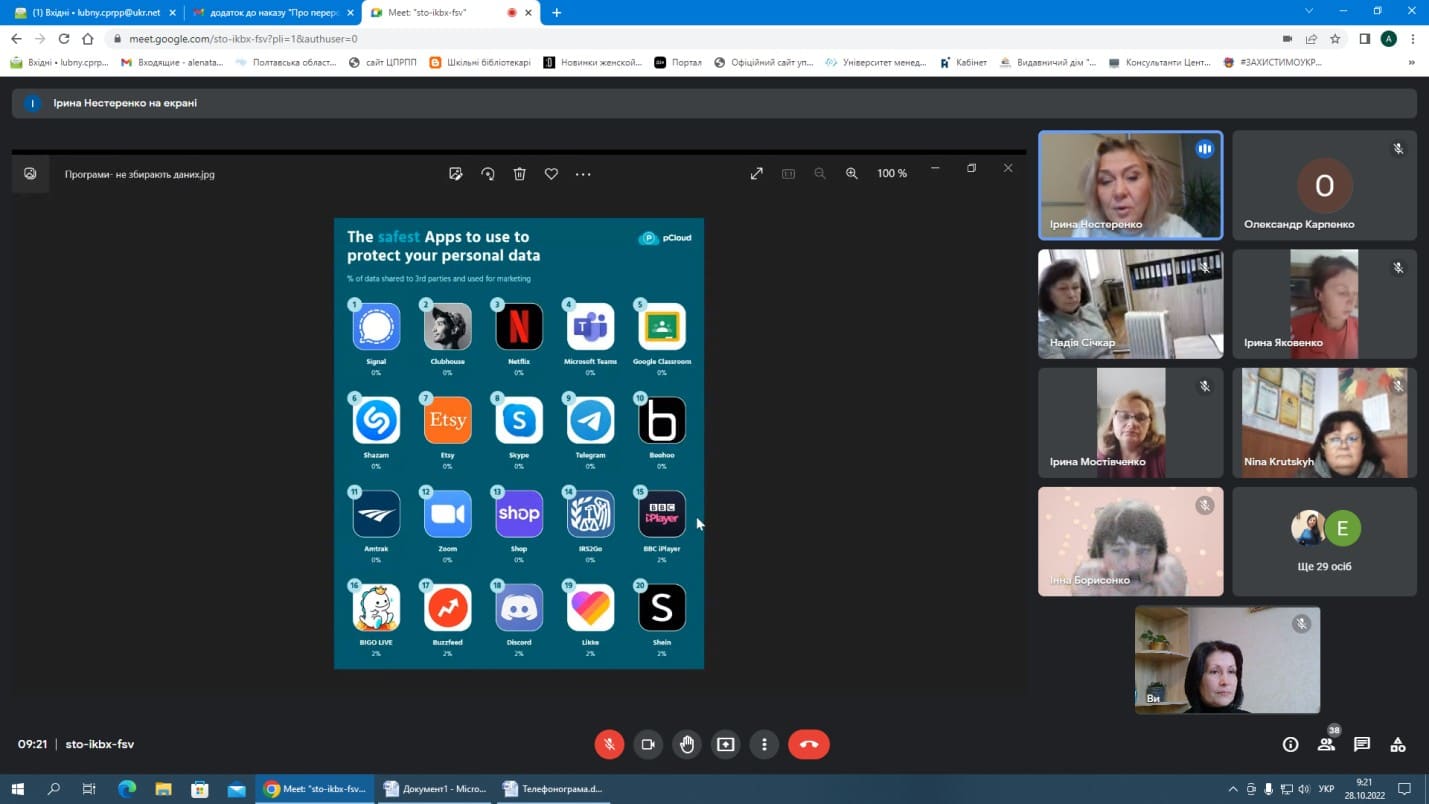Select Nina Krutskyh video tile
1429x804 pixels.
(x=1324, y=423)
